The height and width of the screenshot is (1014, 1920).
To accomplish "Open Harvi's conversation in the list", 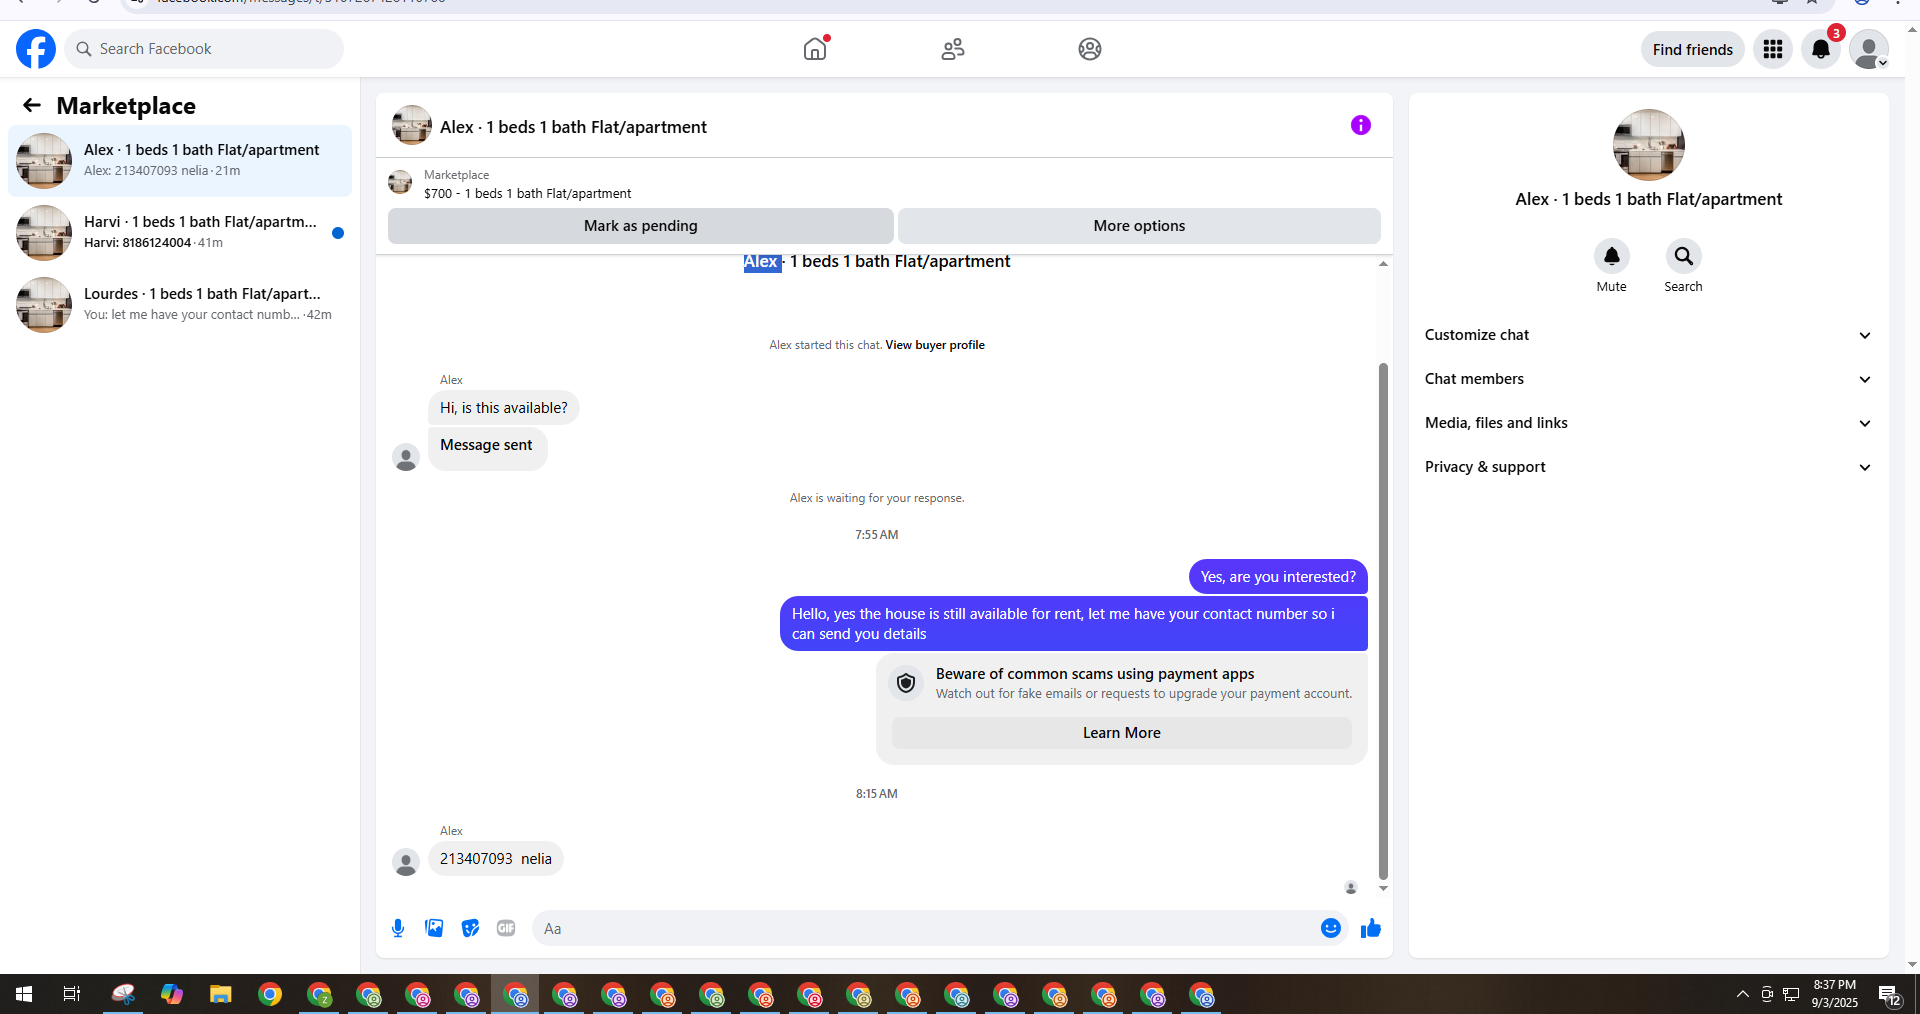I will [180, 233].
